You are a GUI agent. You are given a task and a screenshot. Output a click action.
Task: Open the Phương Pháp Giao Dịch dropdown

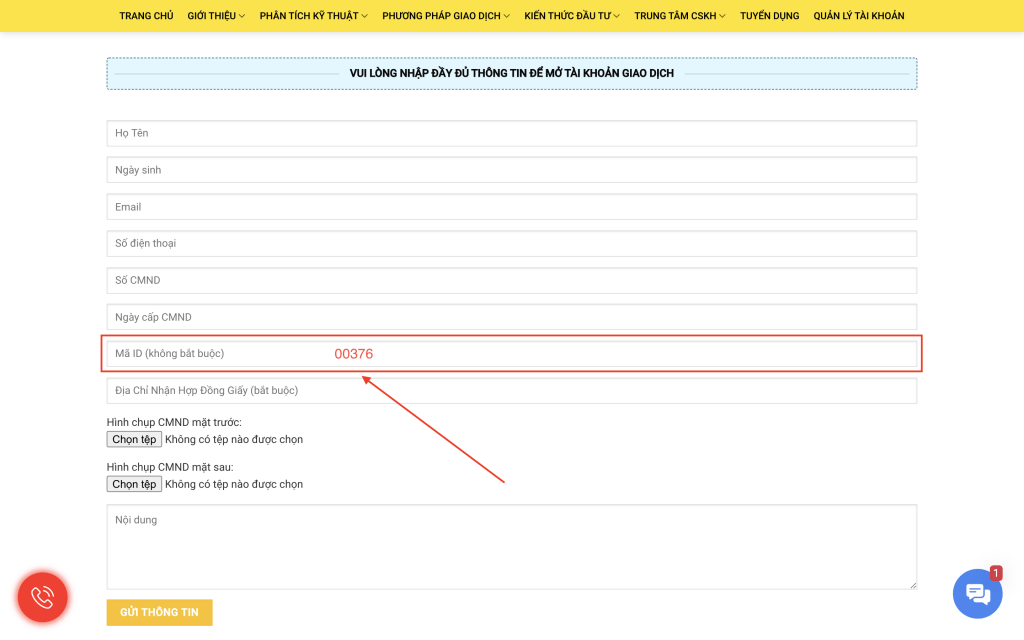coord(446,16)
